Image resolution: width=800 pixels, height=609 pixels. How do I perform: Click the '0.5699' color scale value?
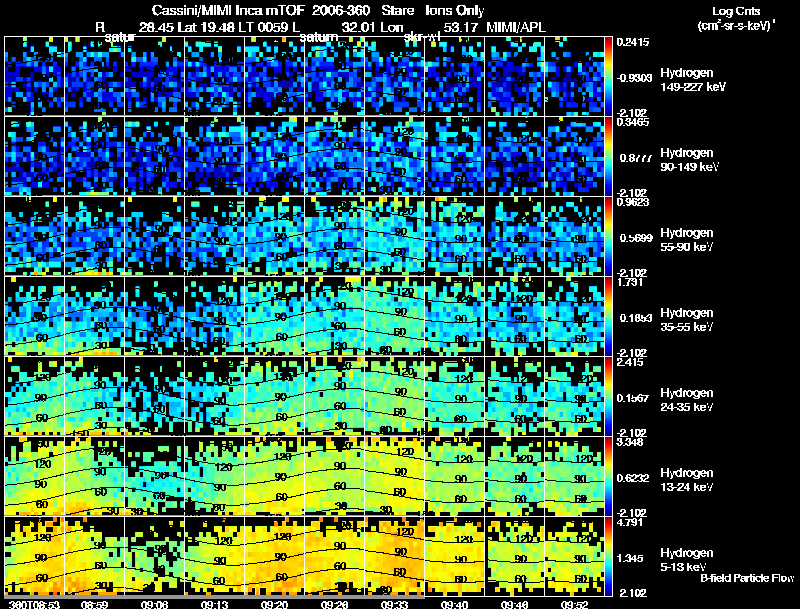(635, 238)
